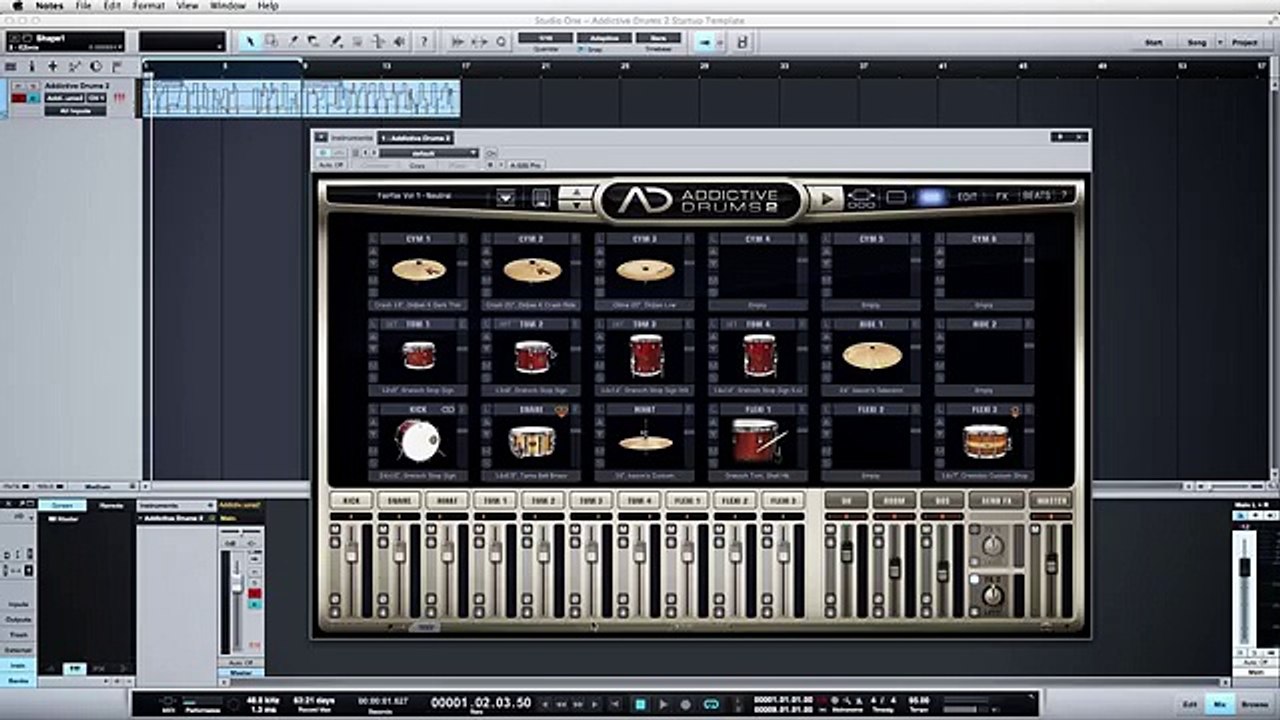The width and height of the screenshot is (1280, 720).
Task: Click the KICK channel label button in the mixer
Action: pyautogui.click(x=351, y=500)
